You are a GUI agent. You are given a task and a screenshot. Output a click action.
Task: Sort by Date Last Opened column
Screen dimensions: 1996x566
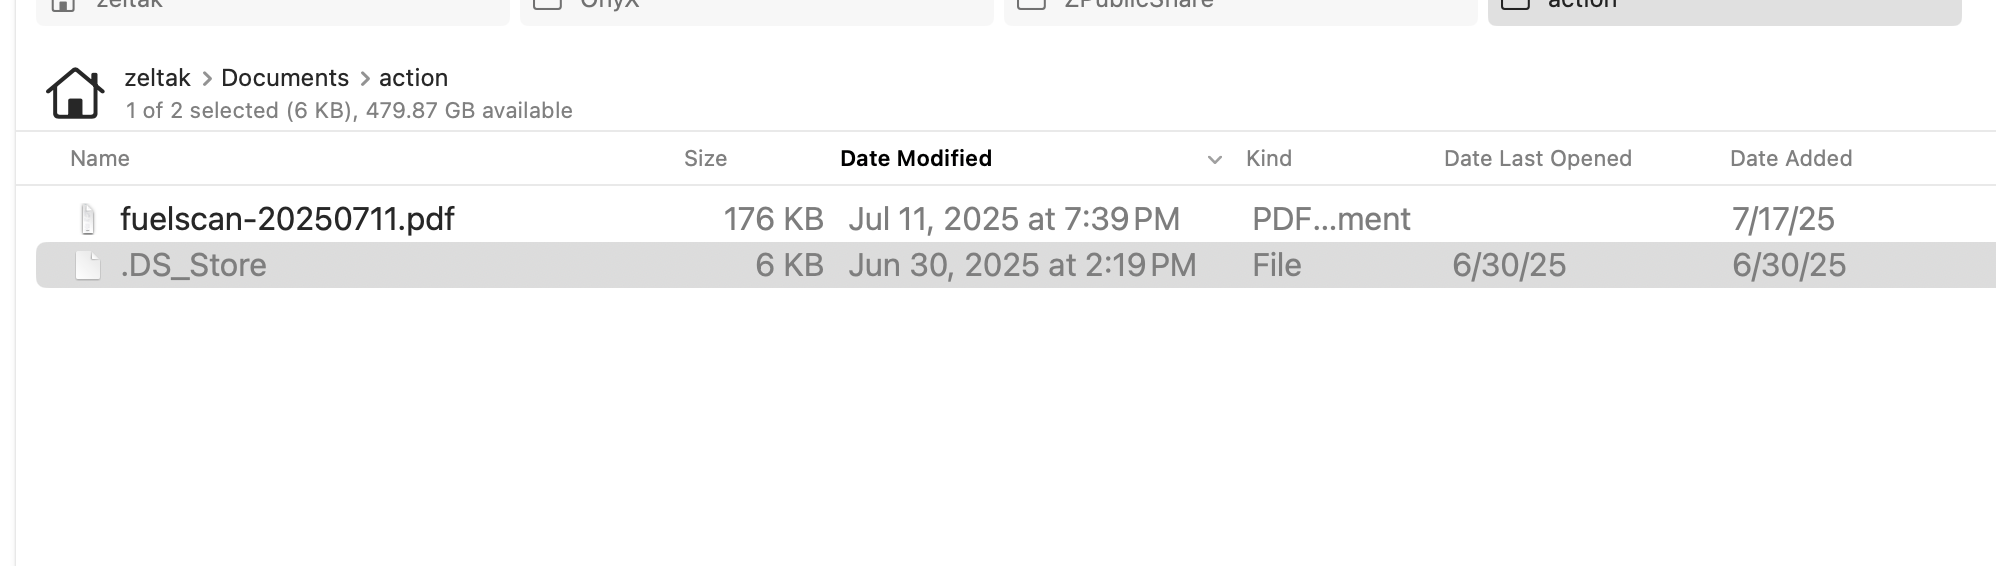coord(1538,158)
